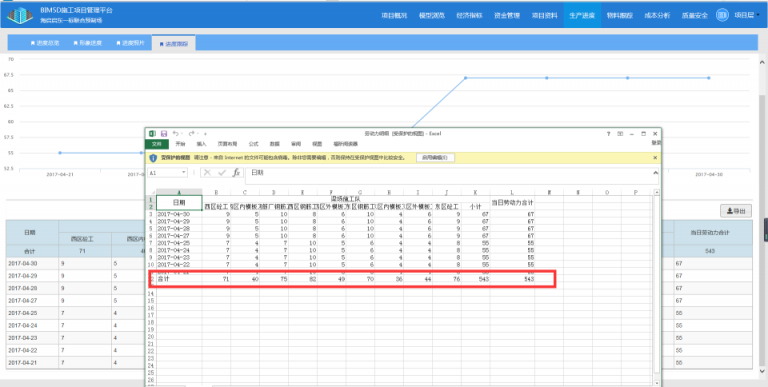
Task: Select the 生产进度 navigation menu
Action: click(582, 16)
